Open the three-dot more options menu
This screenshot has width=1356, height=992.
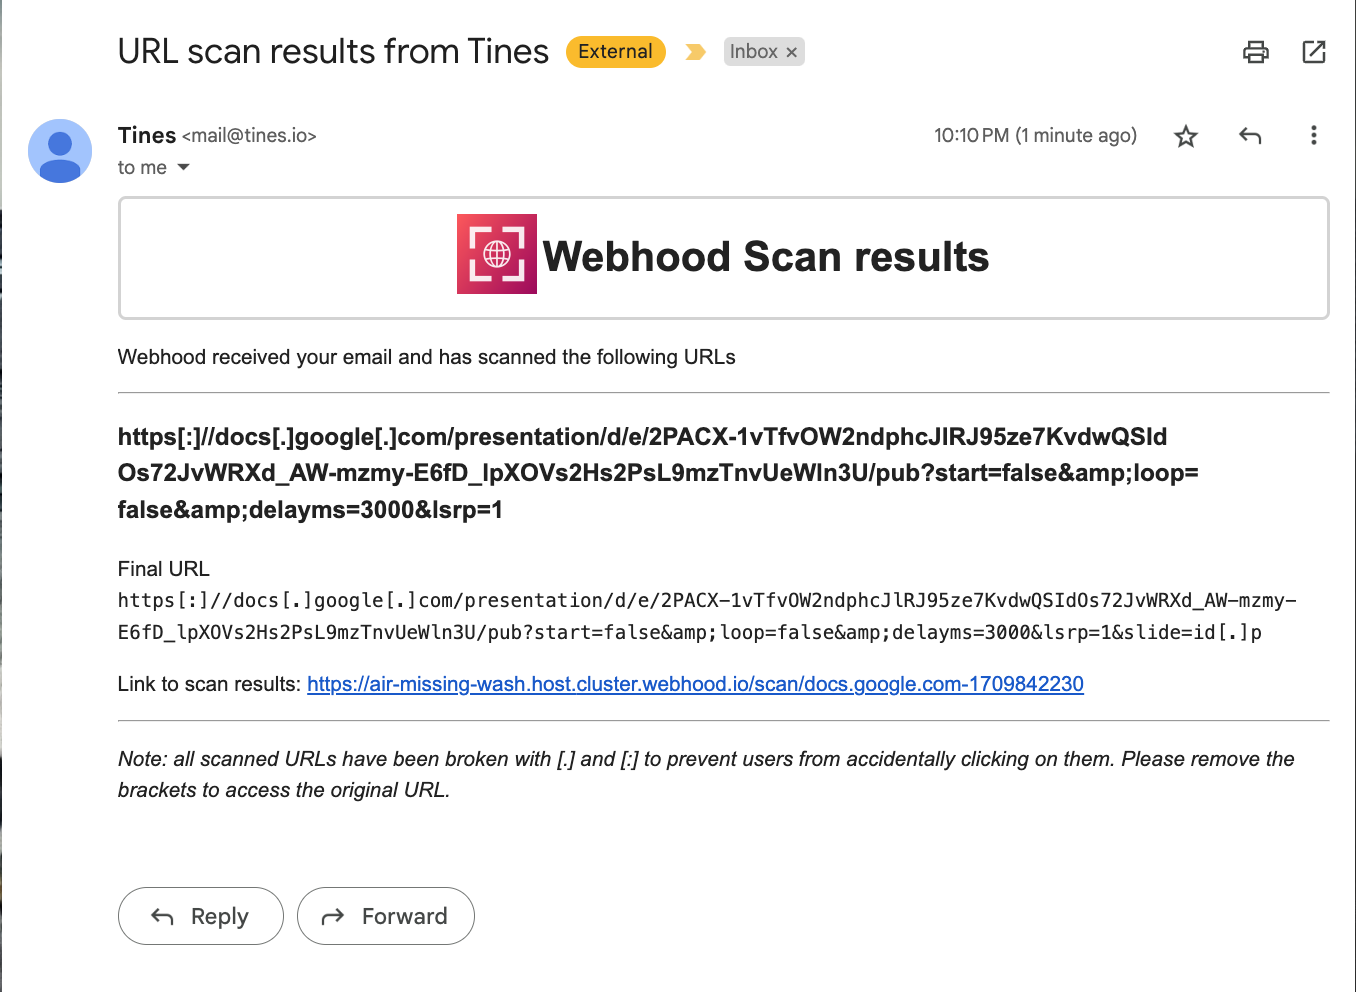click(x=1314, y=136)
